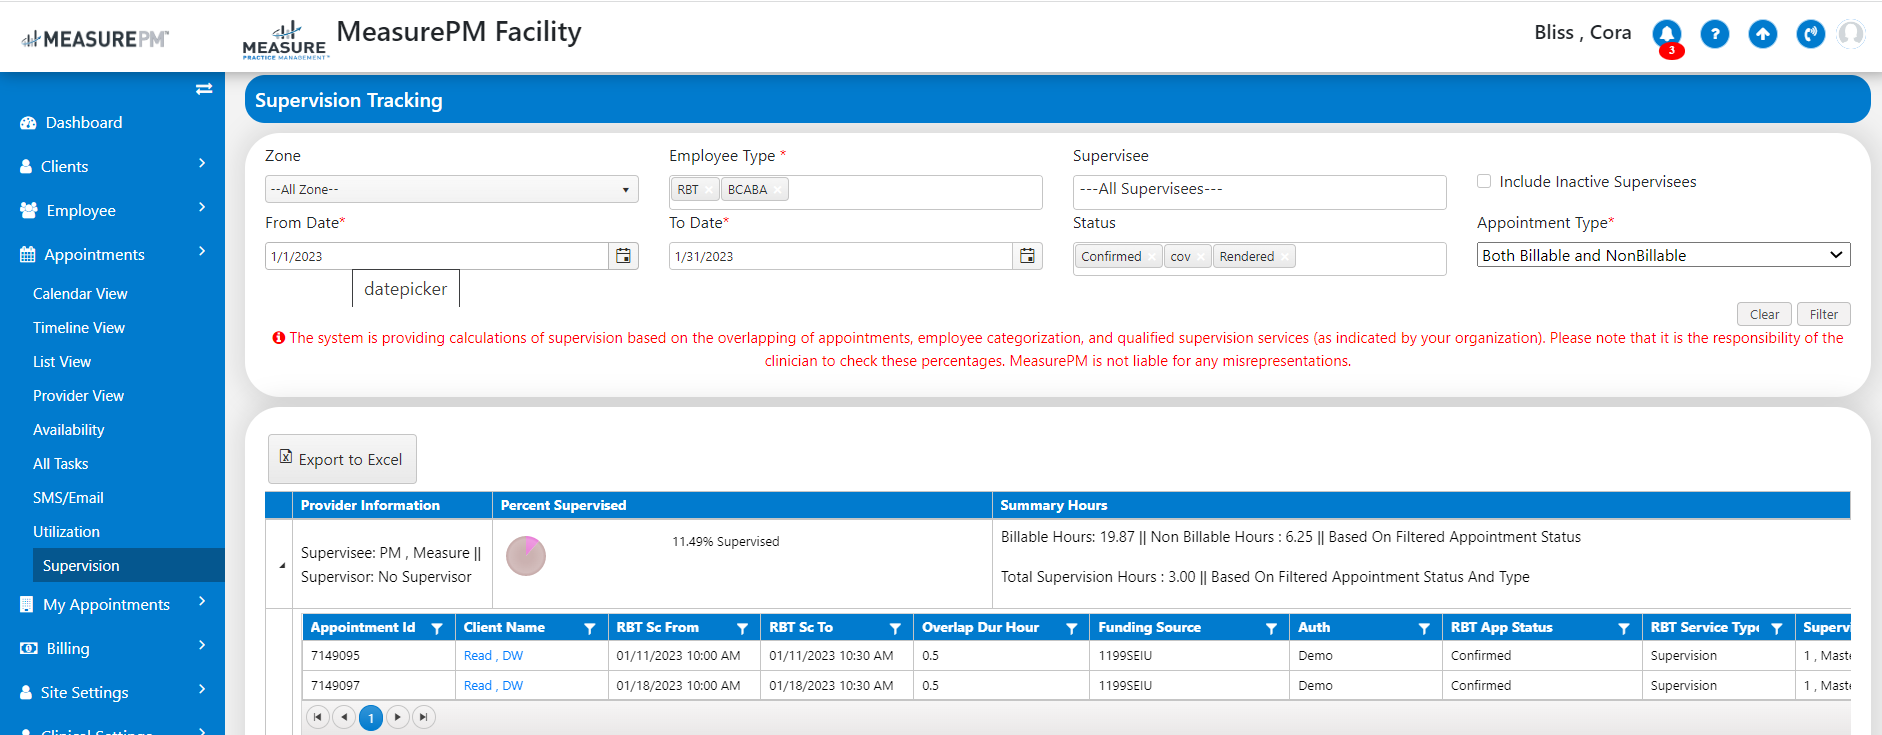Click appointment id cell 7149095
The width and height of the screenshot is (1882, 735).
[378, 656]
